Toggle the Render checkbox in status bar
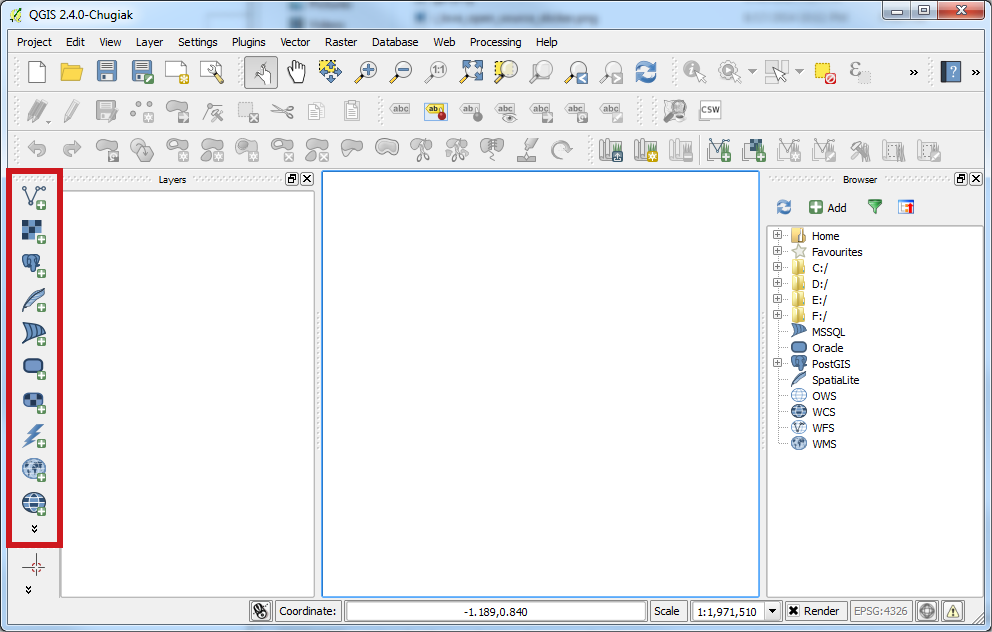Viewport: 992px width, 632px height. pyautogui.click(x=793, y=611)
